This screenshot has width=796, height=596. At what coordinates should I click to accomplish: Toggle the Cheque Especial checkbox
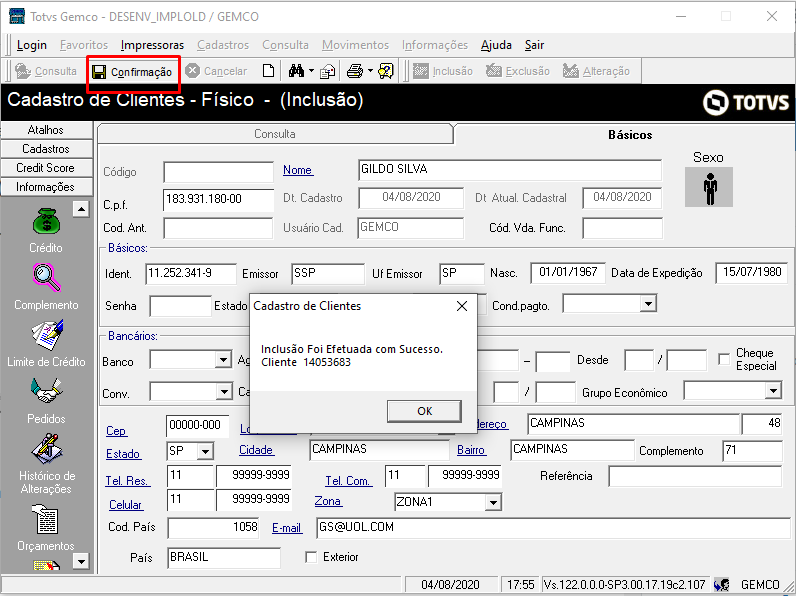click(724, 359)
